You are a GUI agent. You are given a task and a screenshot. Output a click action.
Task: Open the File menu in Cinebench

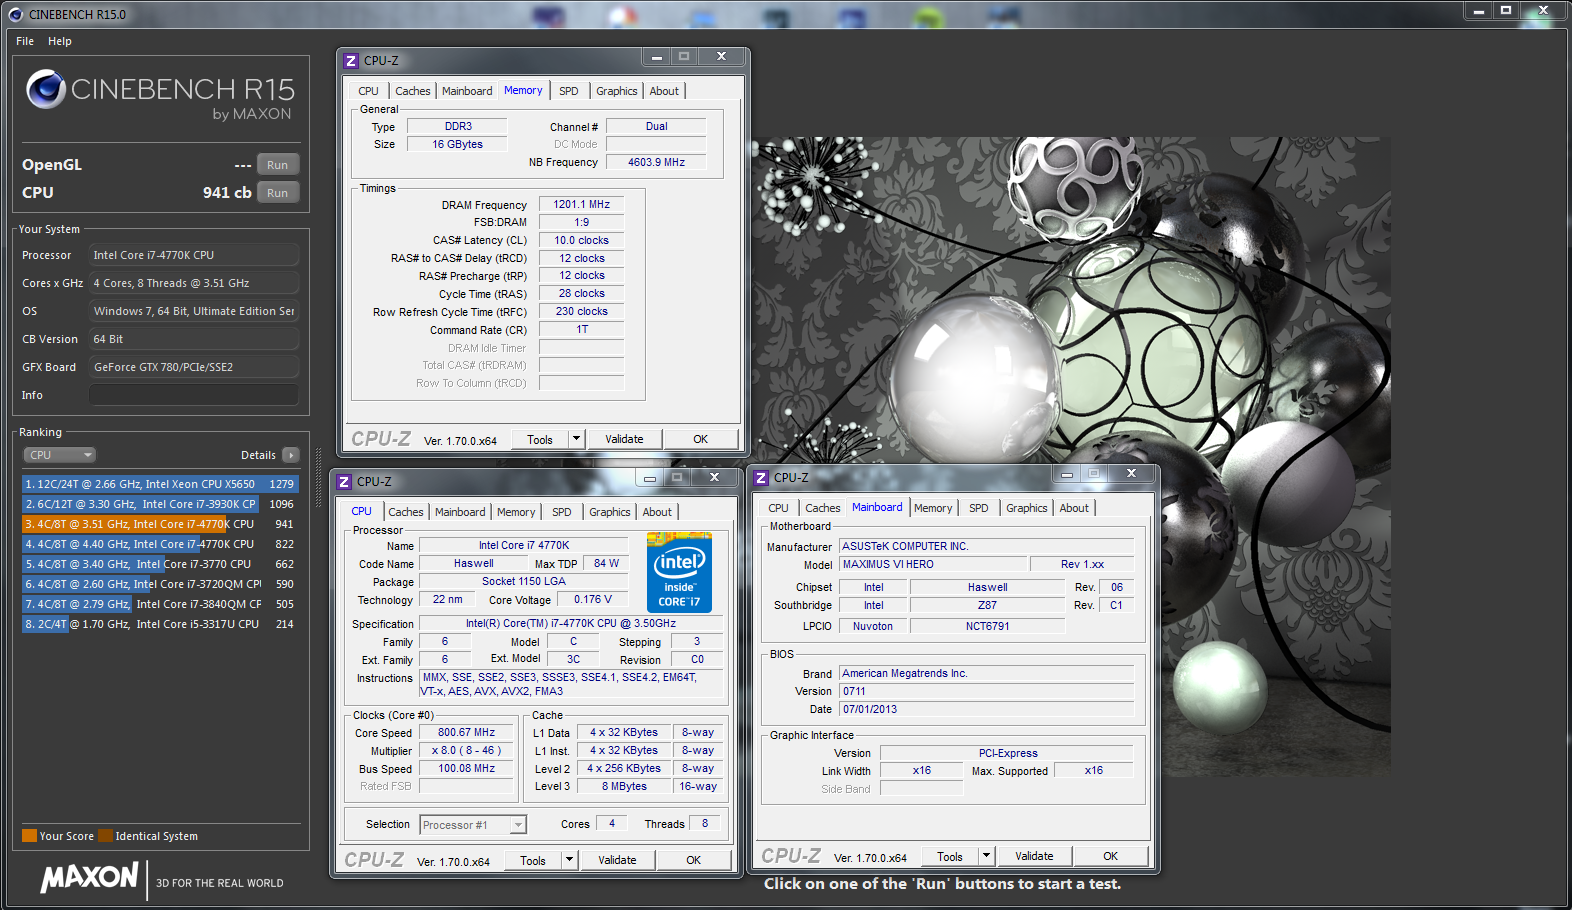[x=25, y=41]
